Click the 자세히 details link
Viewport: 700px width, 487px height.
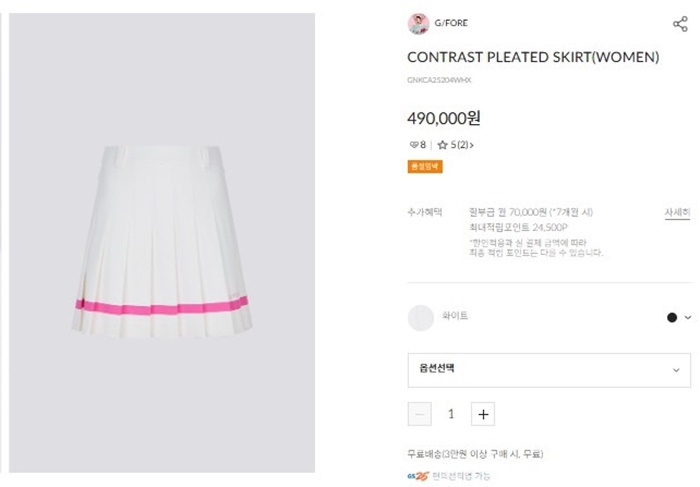[x=677, y=212]
